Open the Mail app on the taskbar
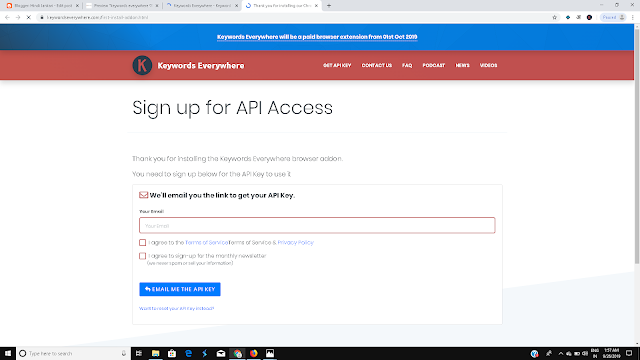This screenshot has width=640, height=360. tap(221, 353)
